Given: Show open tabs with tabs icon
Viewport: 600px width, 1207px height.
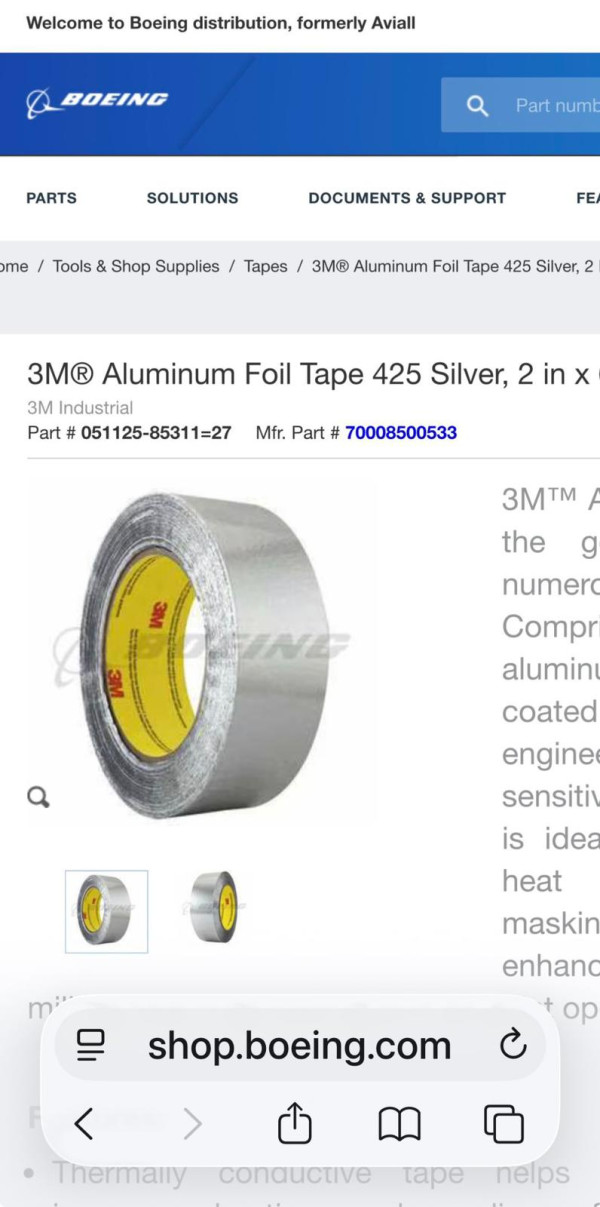Looking at the screenshot, I should (503, 1125).
